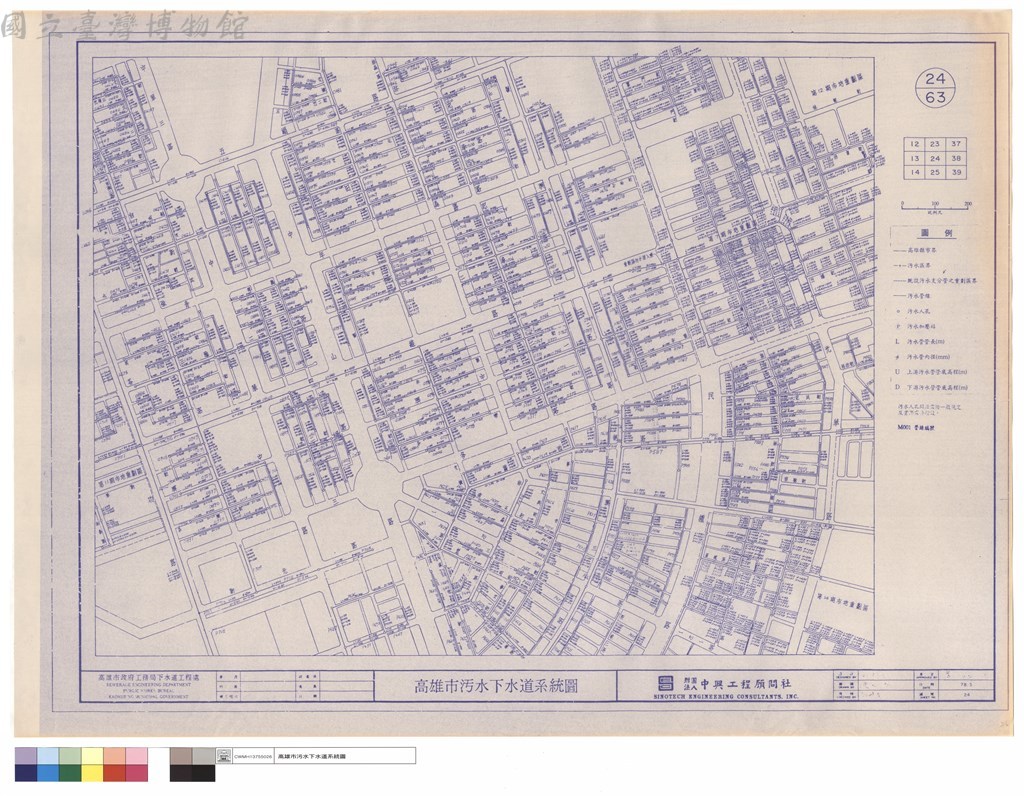The image size is (1024, 796).
Task: Click the 高雄市污水下水道系統圖 caption in label strip
Action: (x=312, y=756)
